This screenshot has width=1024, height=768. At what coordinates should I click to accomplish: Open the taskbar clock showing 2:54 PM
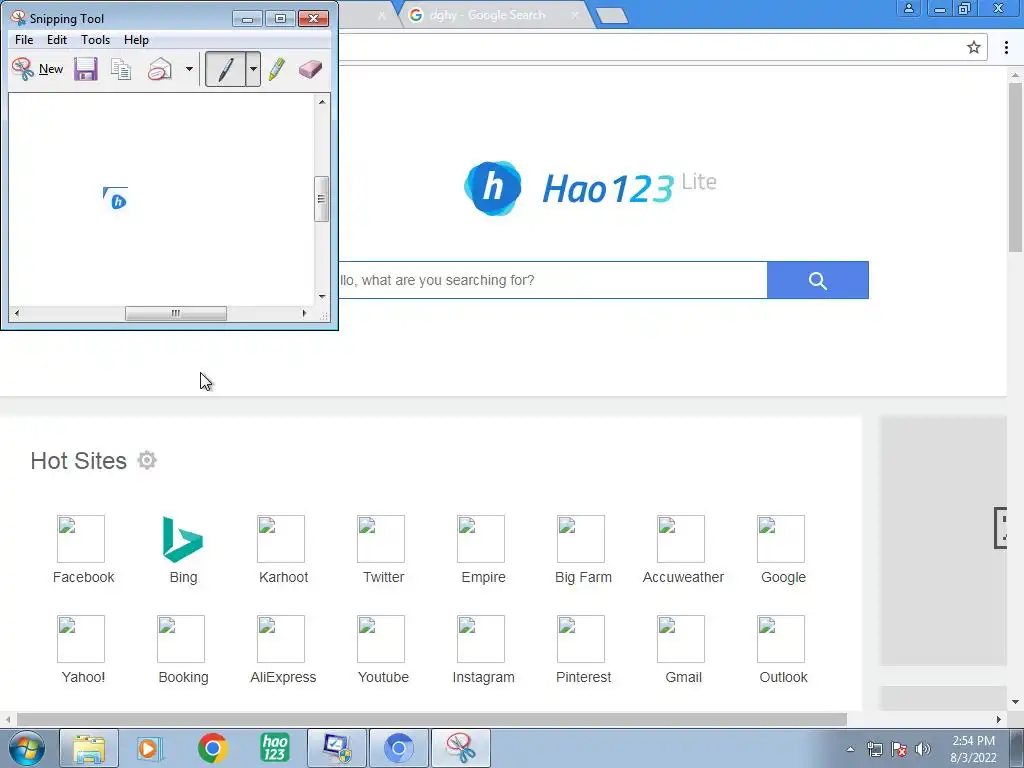973,749
